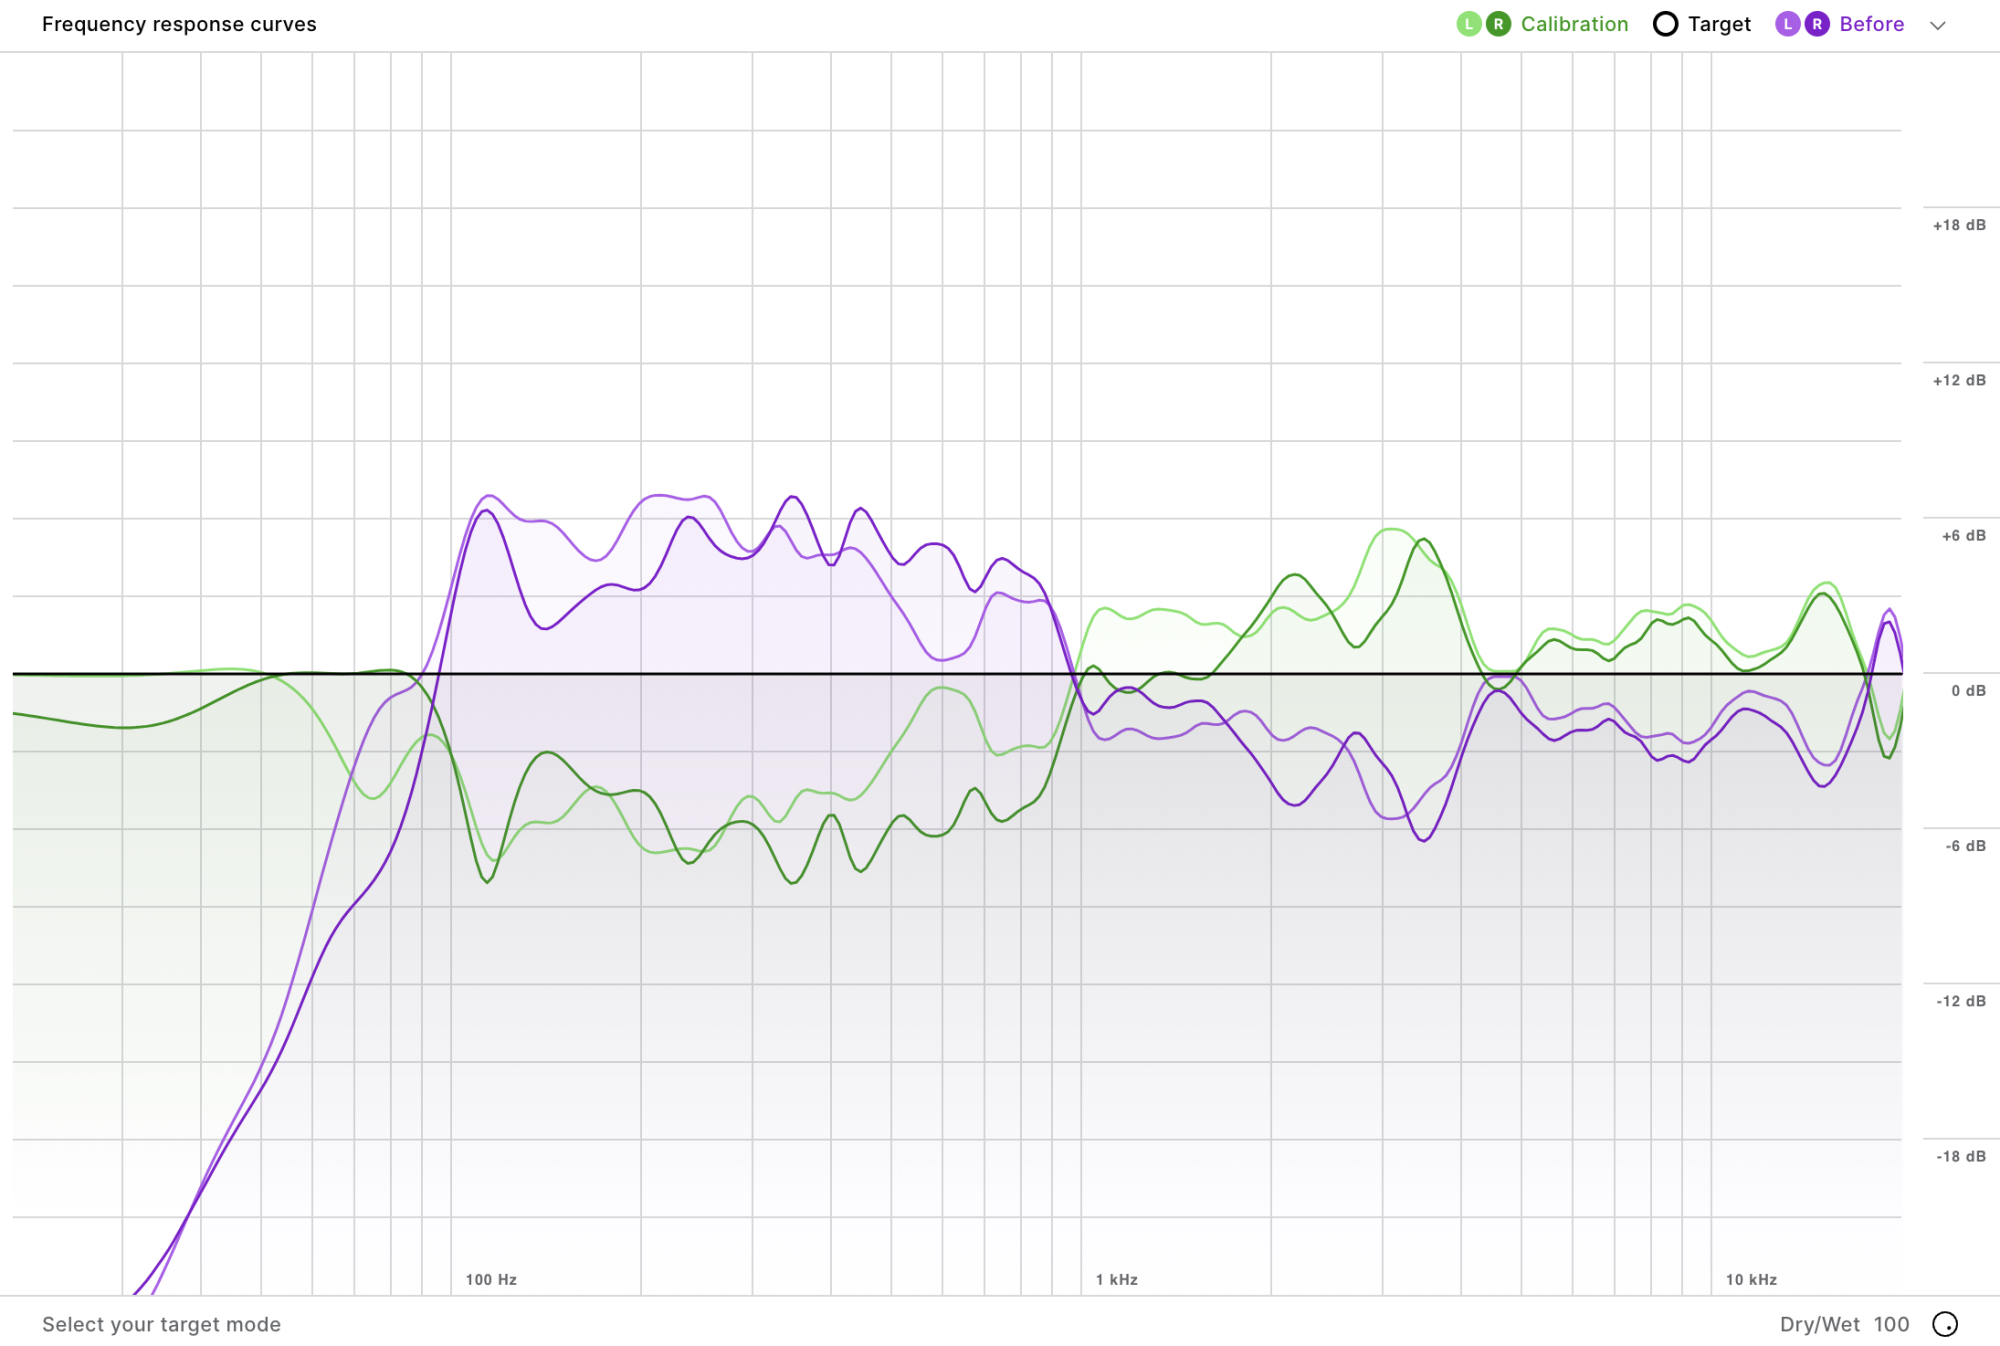Click the -18 dB scale label

point(1960,1156)
